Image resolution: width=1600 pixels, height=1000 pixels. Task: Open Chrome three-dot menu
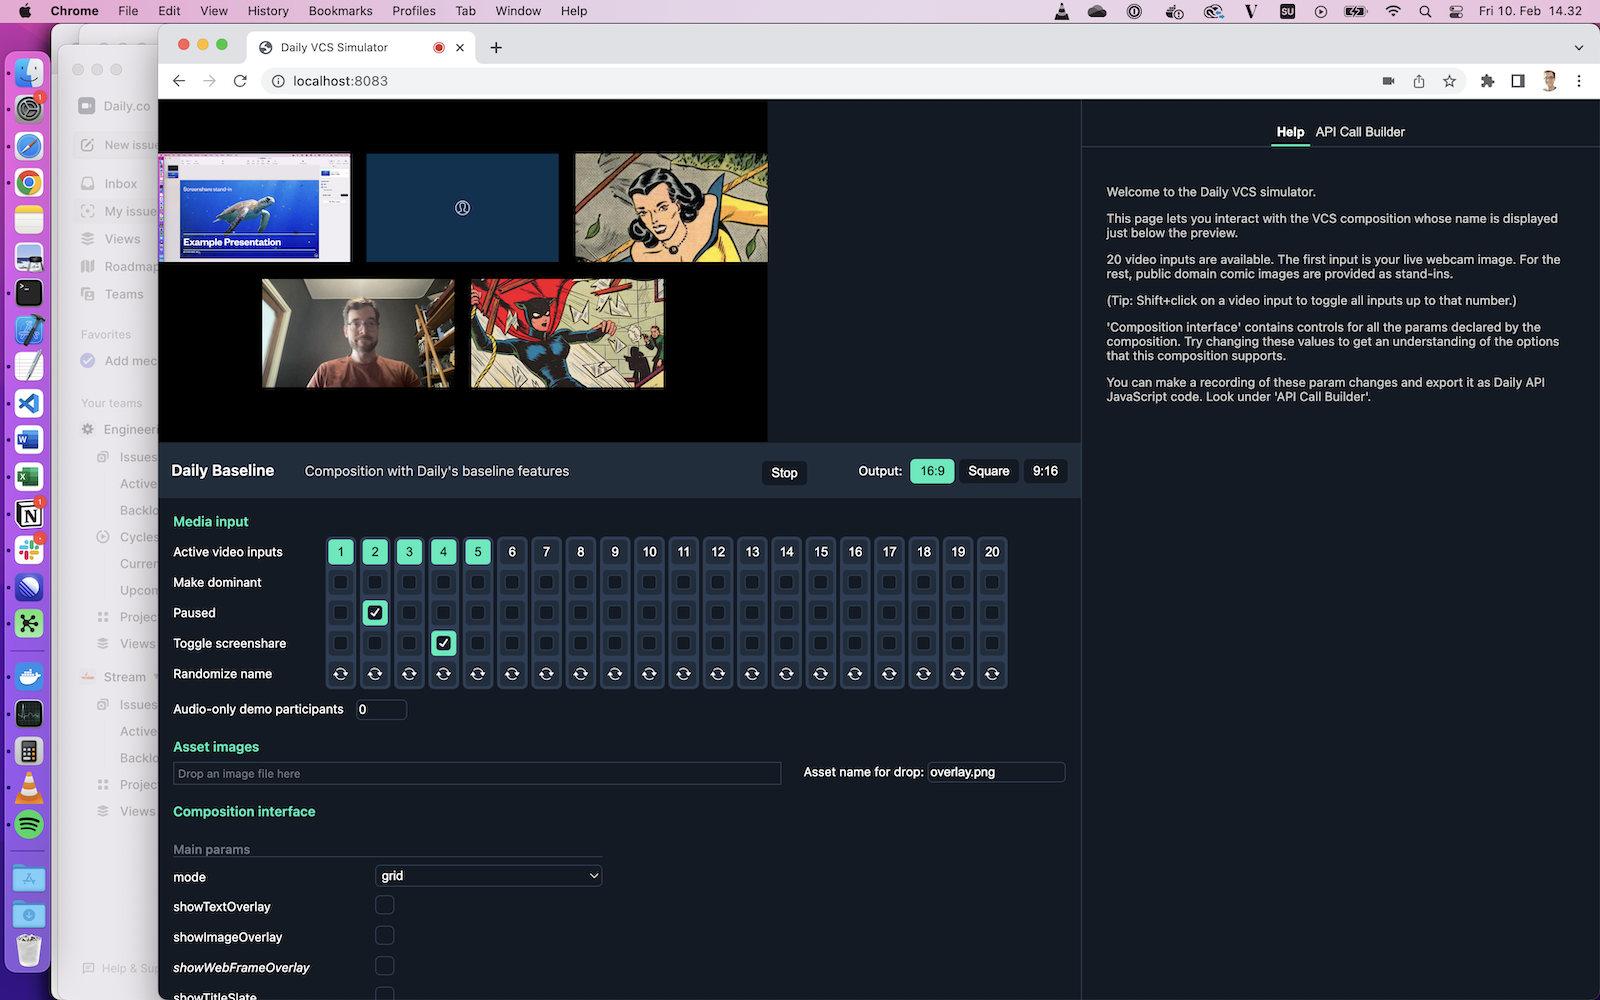[x=1579, y=81]
